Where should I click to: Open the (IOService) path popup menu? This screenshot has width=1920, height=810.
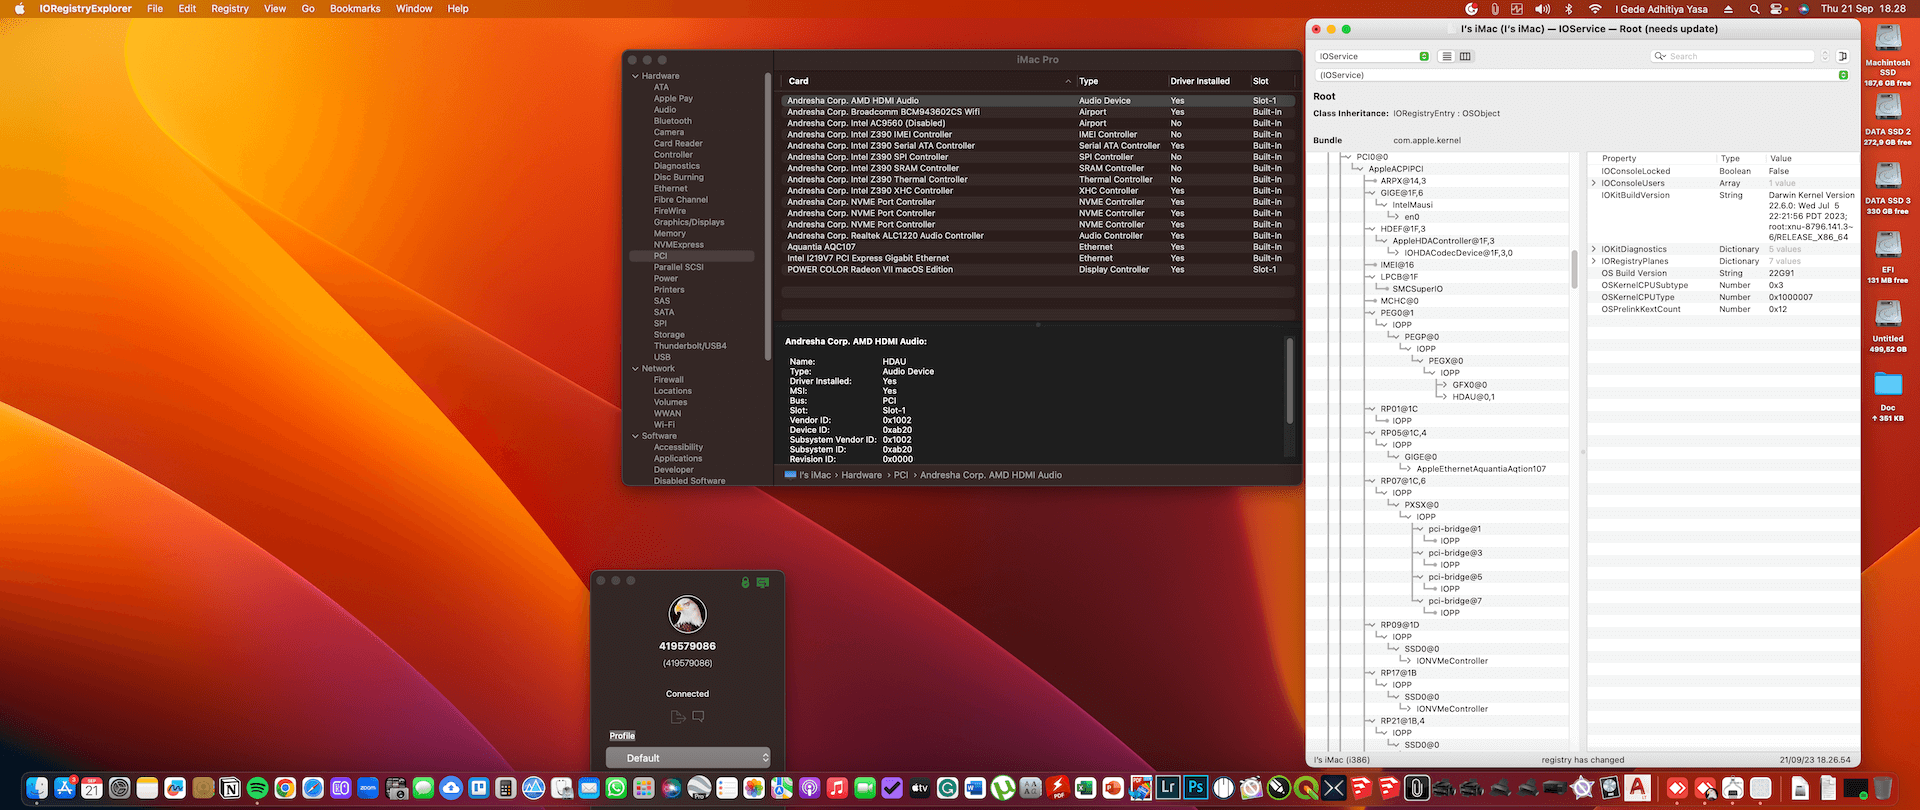pos(1581,75)
